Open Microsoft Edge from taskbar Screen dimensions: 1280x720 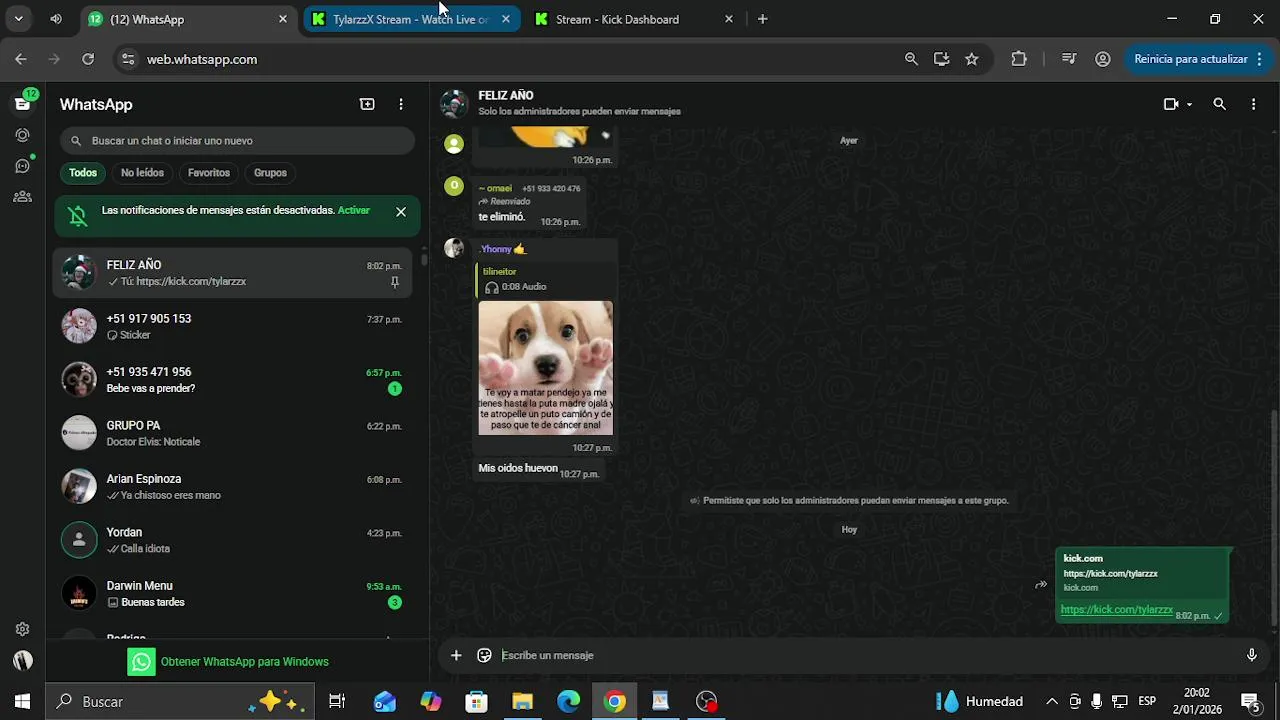[x=568, y=701]
